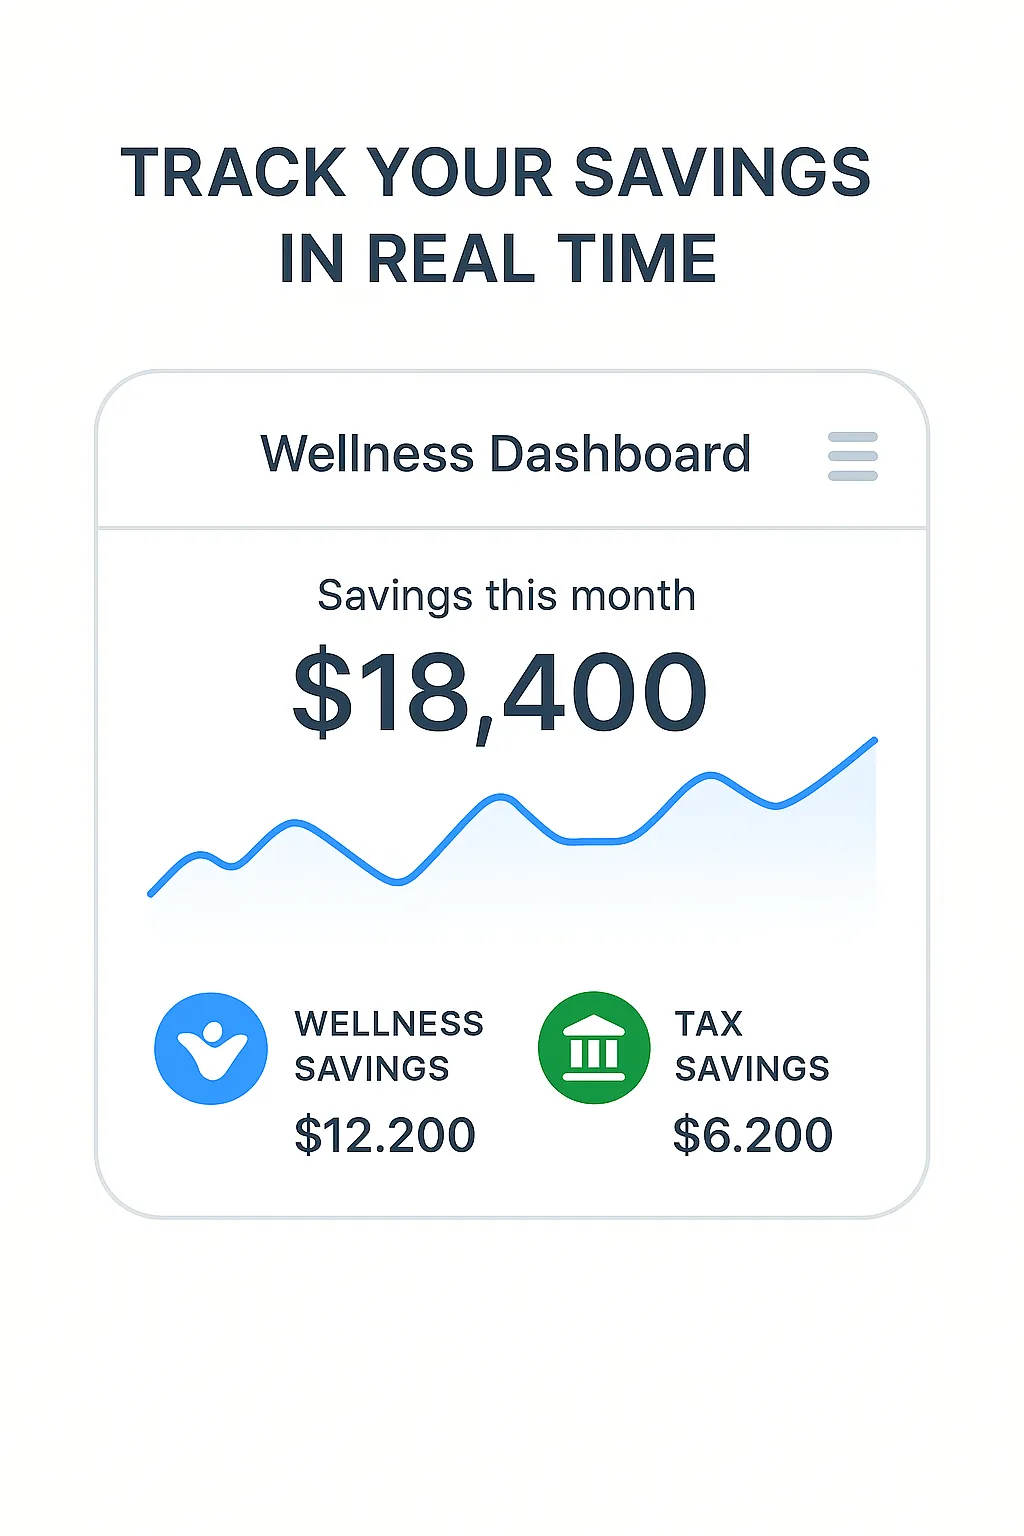Click the lowest dip in the chart line

pos(398,882)
